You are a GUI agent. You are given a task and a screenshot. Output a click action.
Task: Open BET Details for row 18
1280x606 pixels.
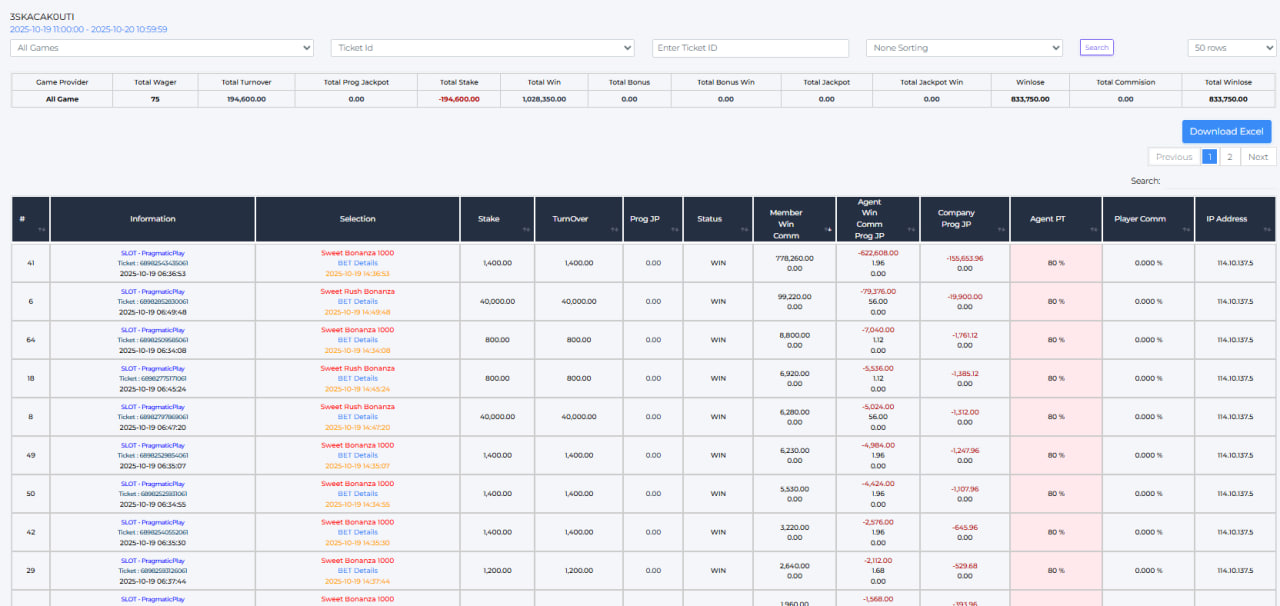point(358,378)
